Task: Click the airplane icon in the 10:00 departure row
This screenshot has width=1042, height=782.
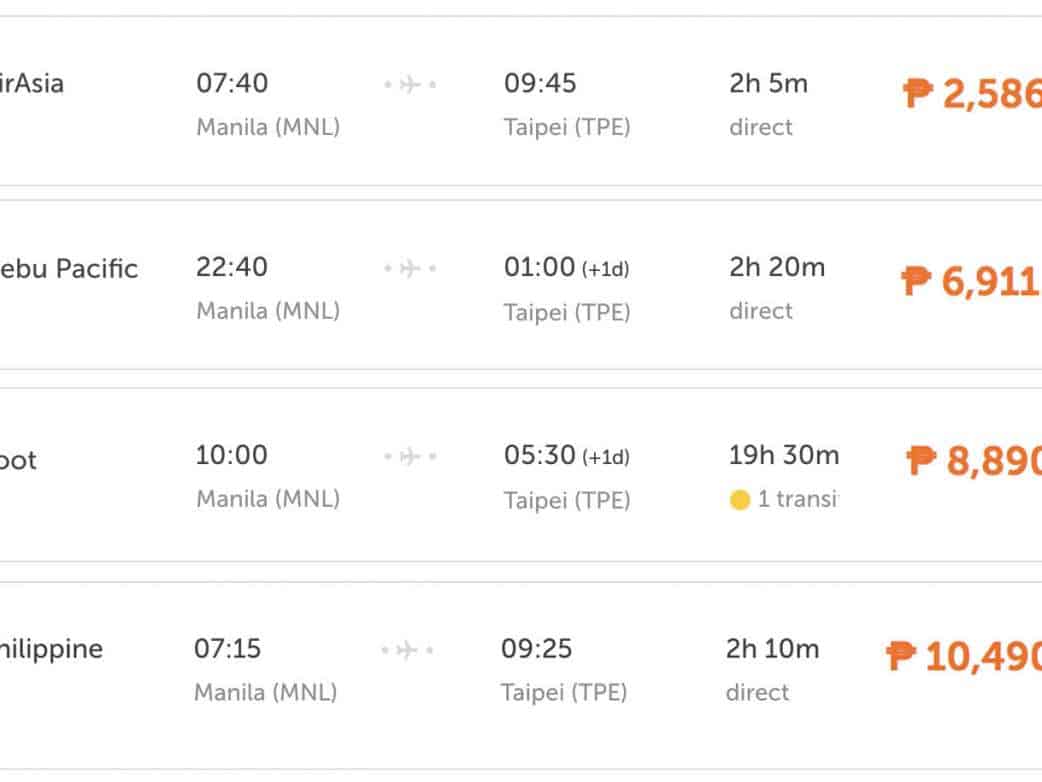Action: click(410, 457)
